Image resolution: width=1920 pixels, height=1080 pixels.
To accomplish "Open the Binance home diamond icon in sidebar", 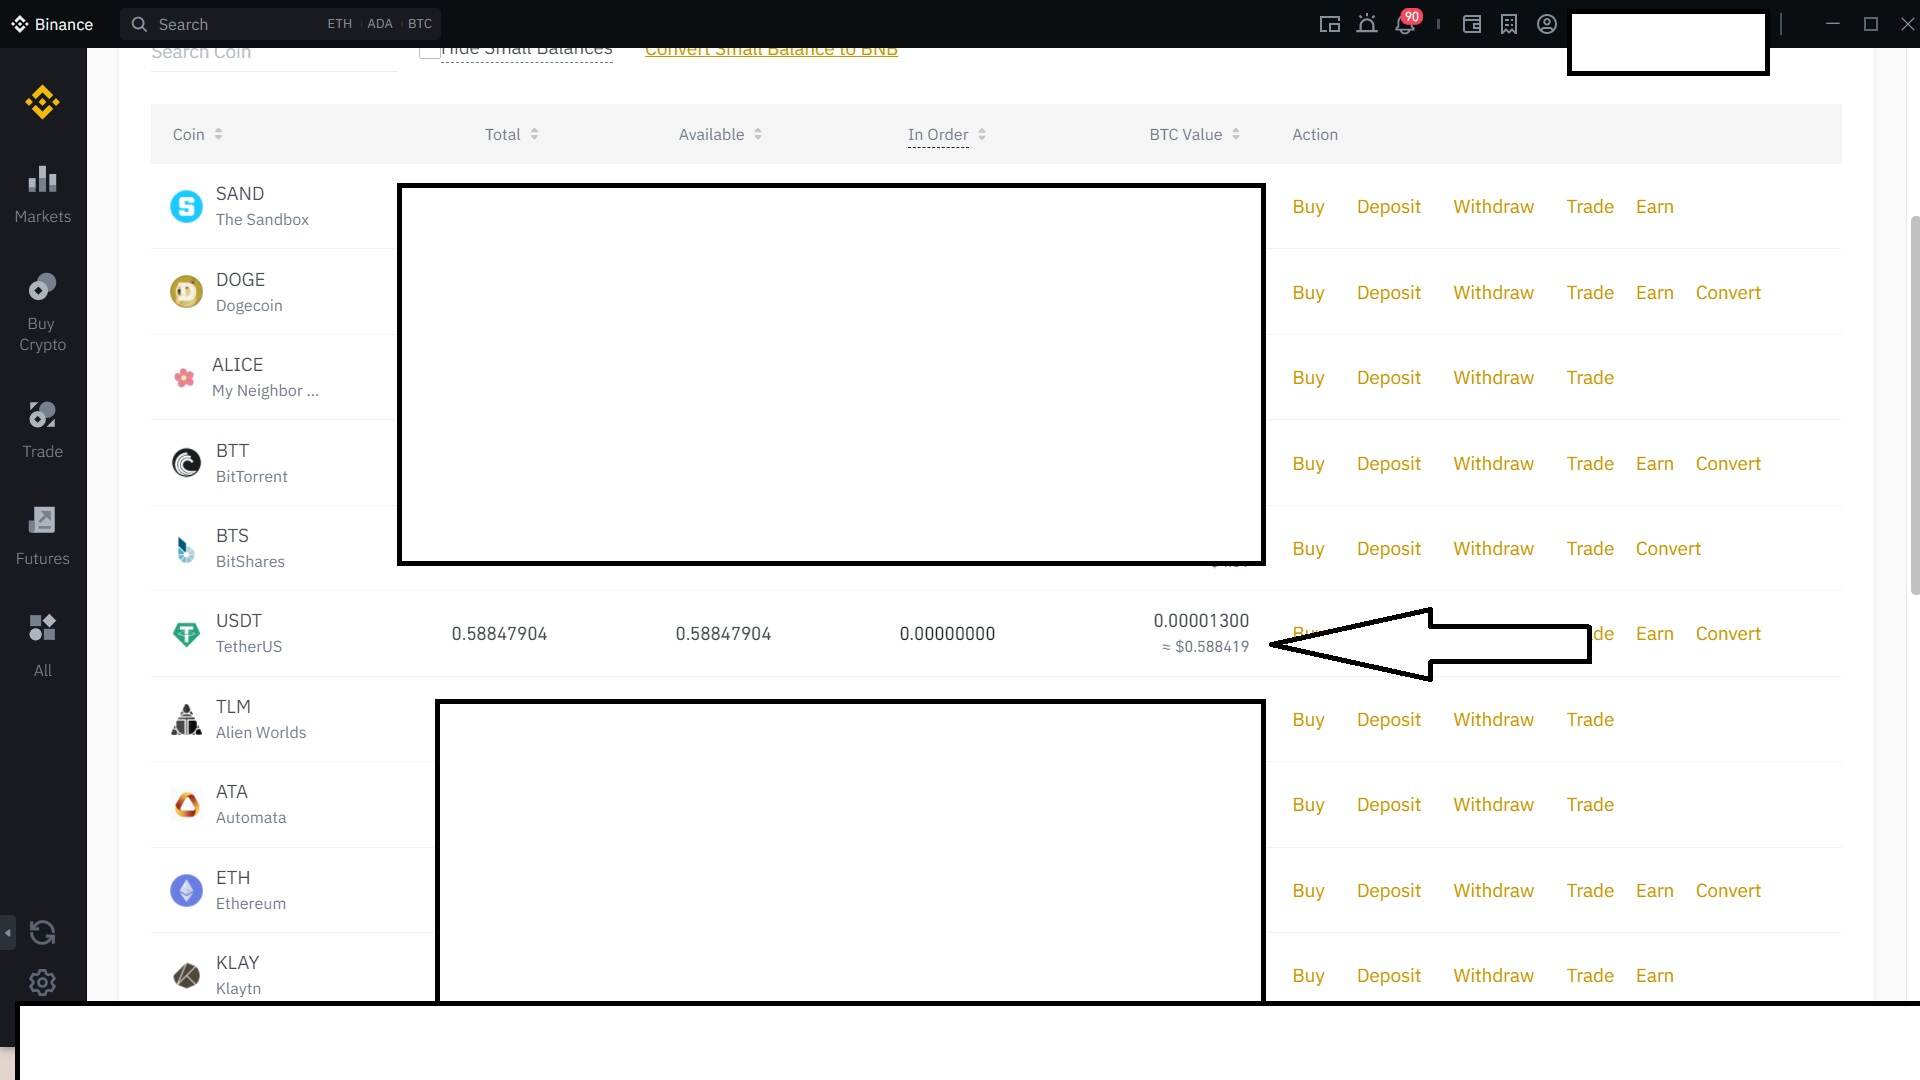I will point(42,102).
